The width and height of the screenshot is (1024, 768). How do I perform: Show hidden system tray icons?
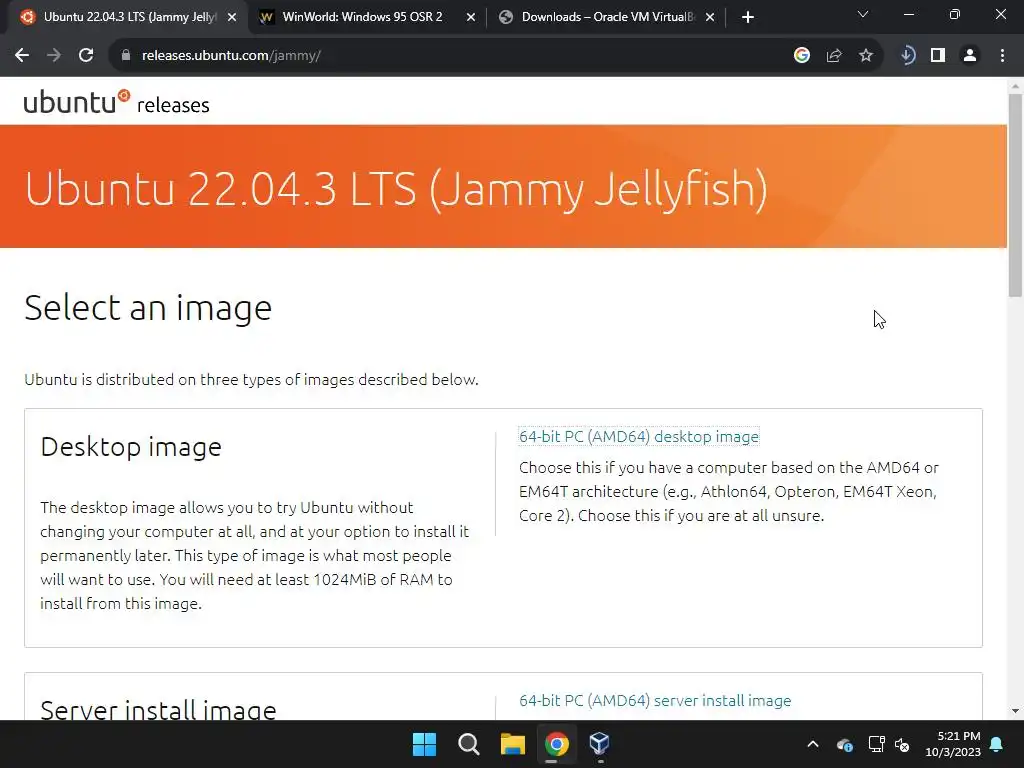(x=813, y=744)
